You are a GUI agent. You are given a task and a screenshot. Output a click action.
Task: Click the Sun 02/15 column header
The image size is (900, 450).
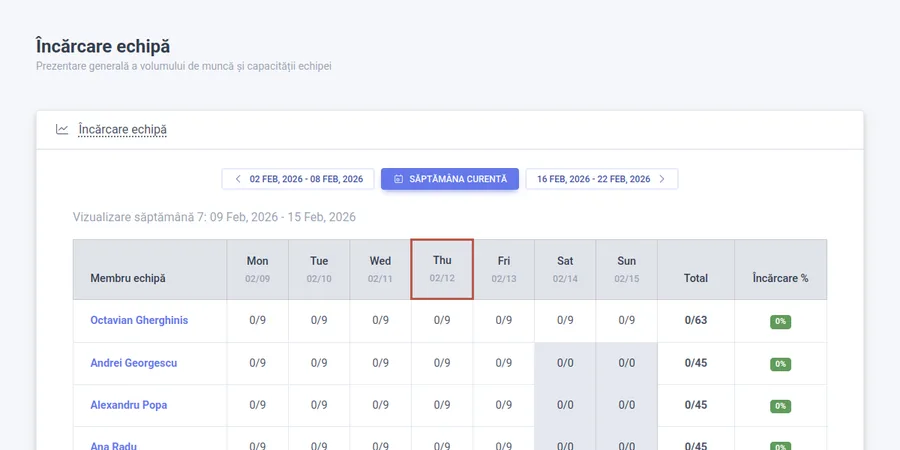pyautogui.click(x=627, y=269)
